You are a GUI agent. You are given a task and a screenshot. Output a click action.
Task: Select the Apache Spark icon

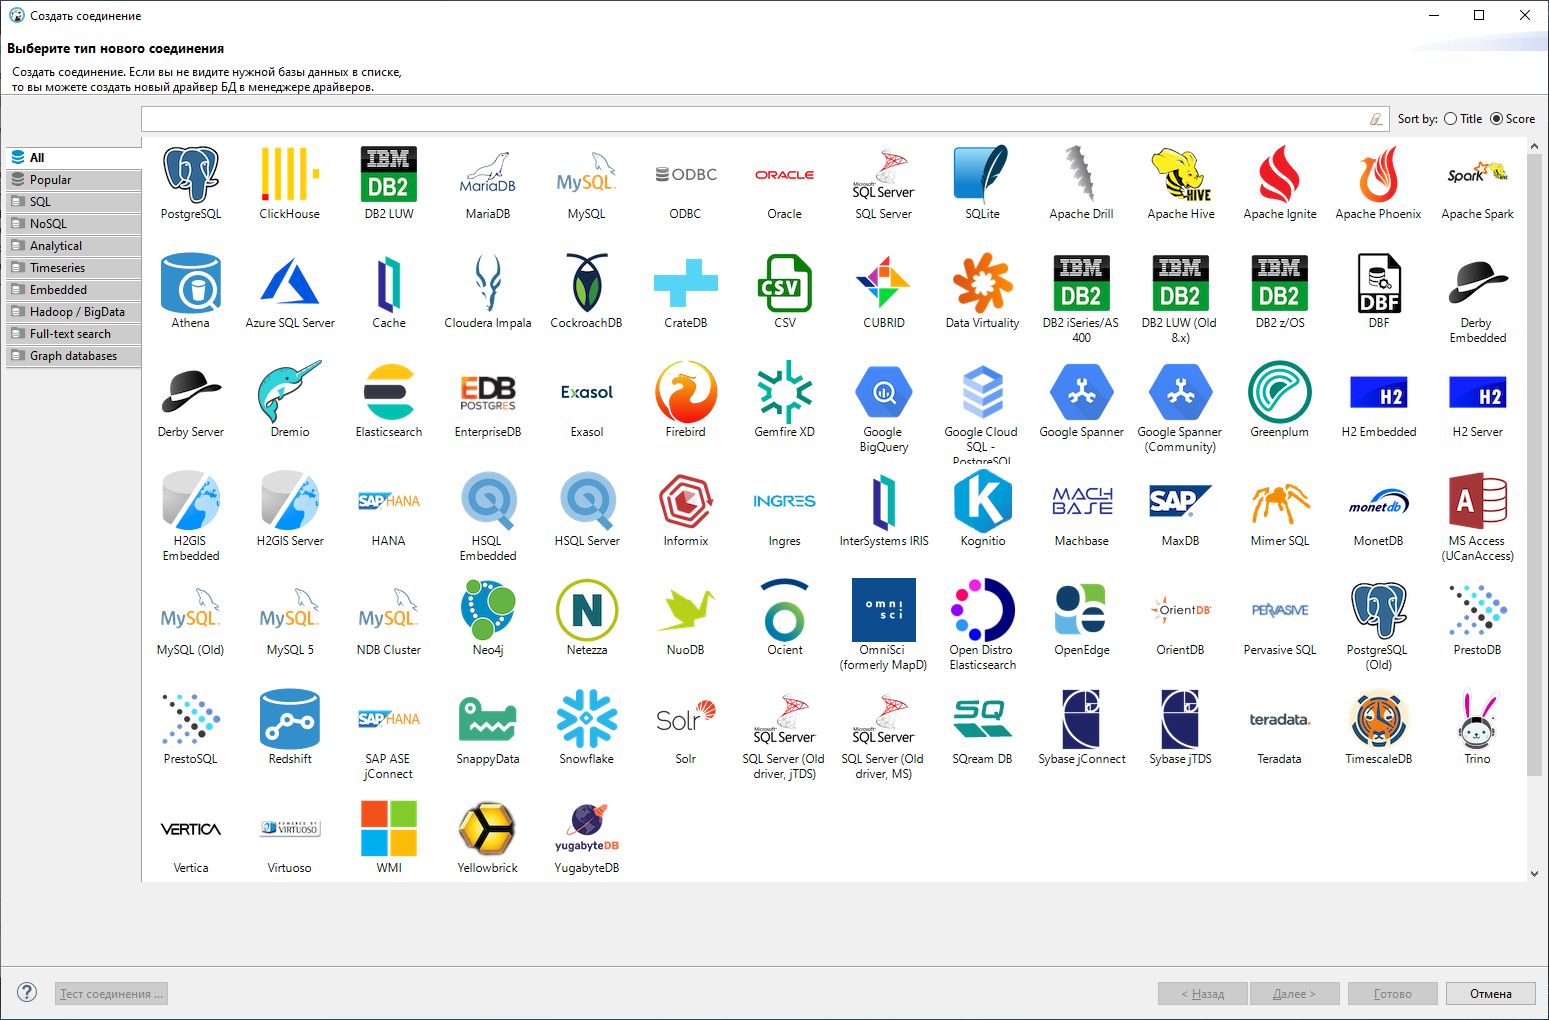1478,175
